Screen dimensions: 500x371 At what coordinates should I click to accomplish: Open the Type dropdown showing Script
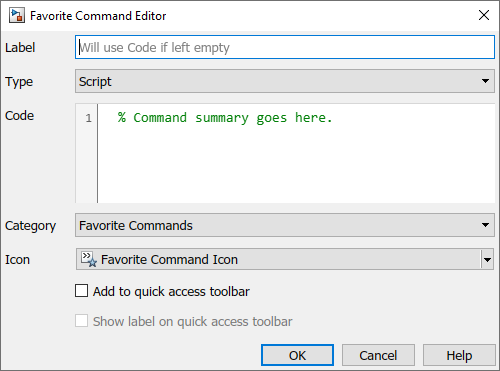(285, 81)
